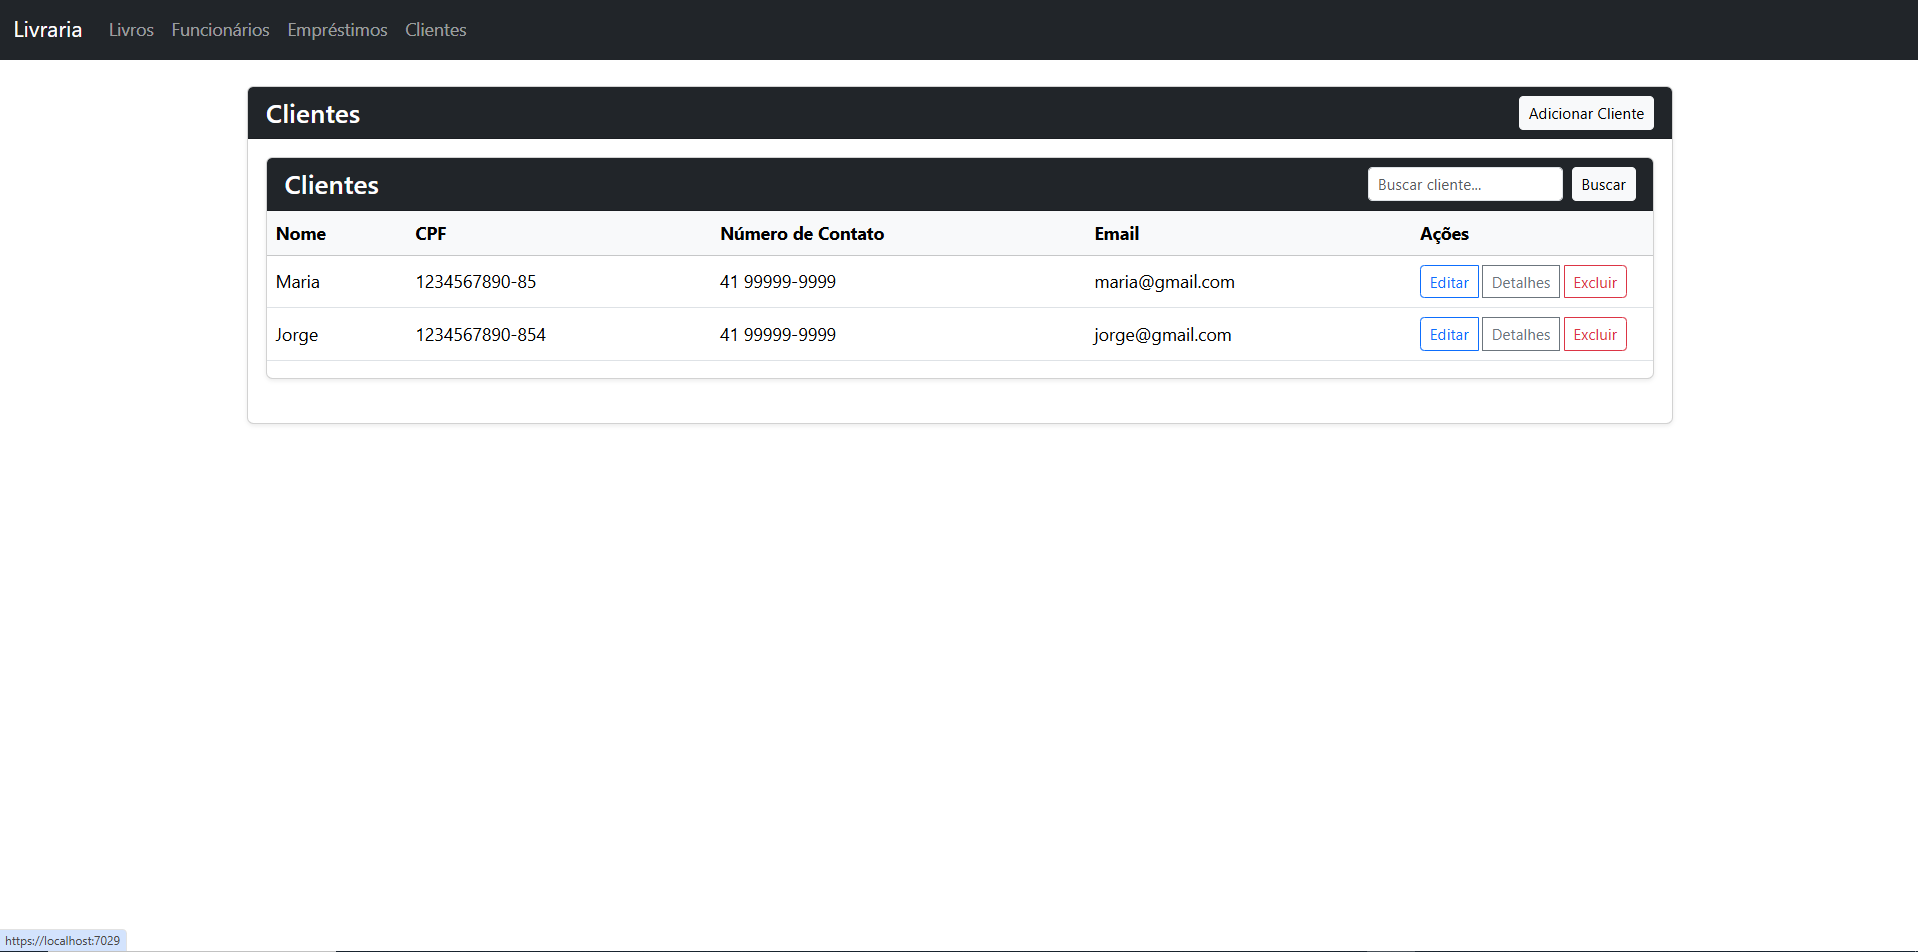
Task: Click Excluir in Jorge's row
Action: tap(1594, 335)
